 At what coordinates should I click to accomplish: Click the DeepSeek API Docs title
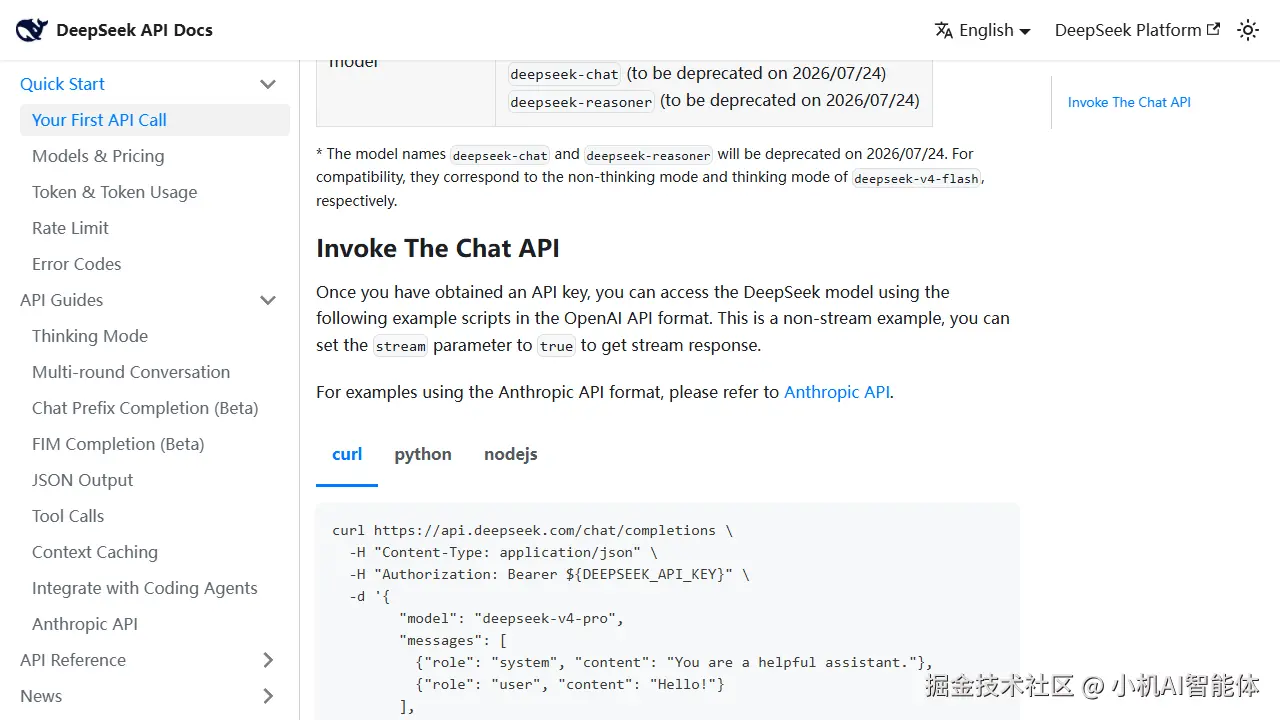[x=134, y=30]
